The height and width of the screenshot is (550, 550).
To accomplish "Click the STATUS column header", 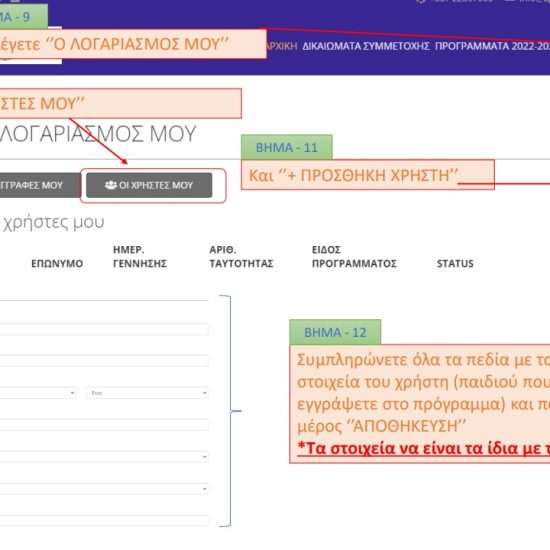I will (455, 263).
